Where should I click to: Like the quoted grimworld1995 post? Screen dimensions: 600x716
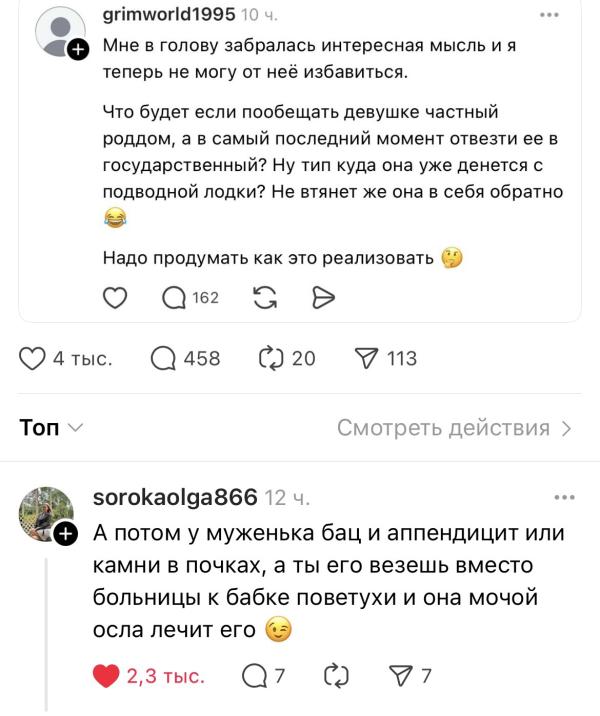click(x=116, y=297)
